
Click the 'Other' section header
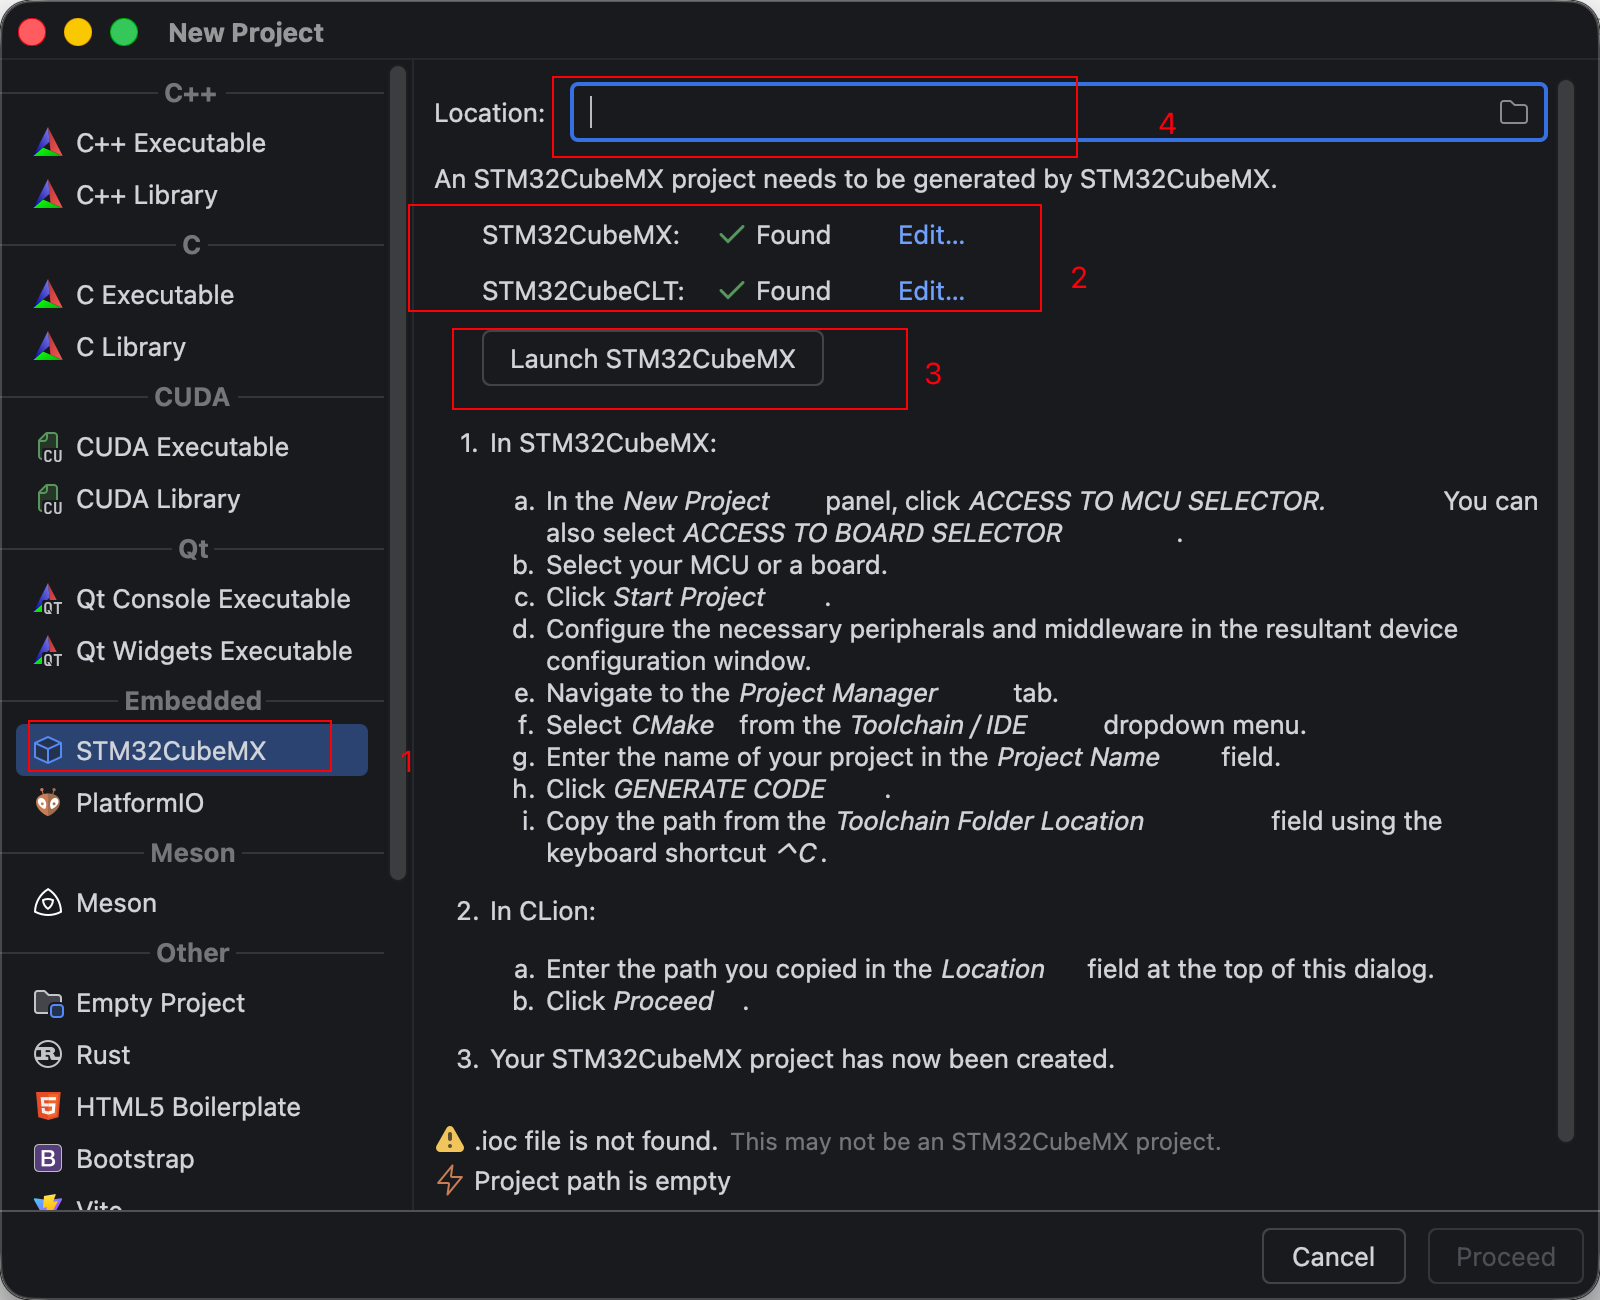[x=193, y=953]
